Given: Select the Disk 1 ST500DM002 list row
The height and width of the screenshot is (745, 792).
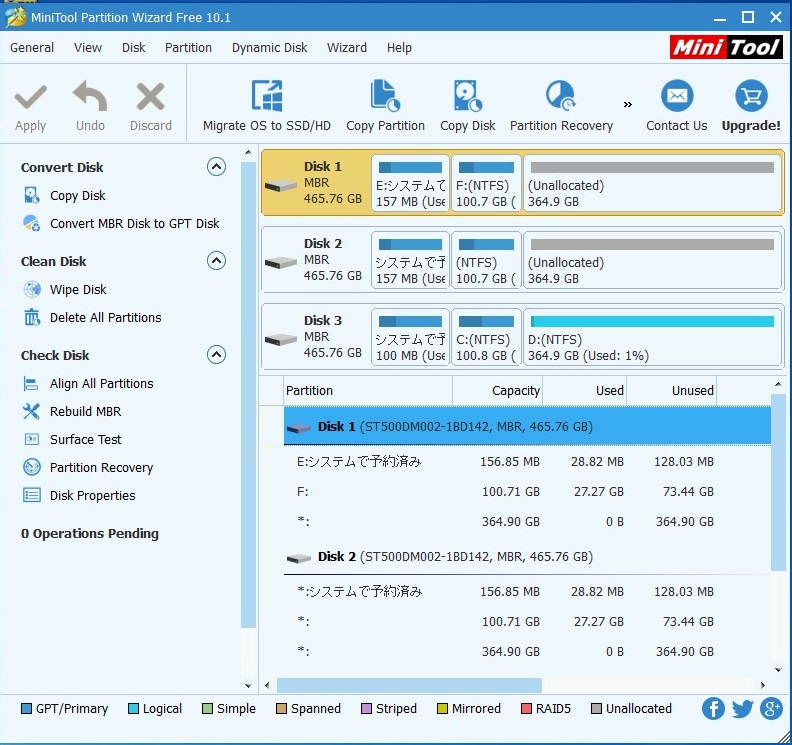Looking at the screenshot, I should coord(527,426).
